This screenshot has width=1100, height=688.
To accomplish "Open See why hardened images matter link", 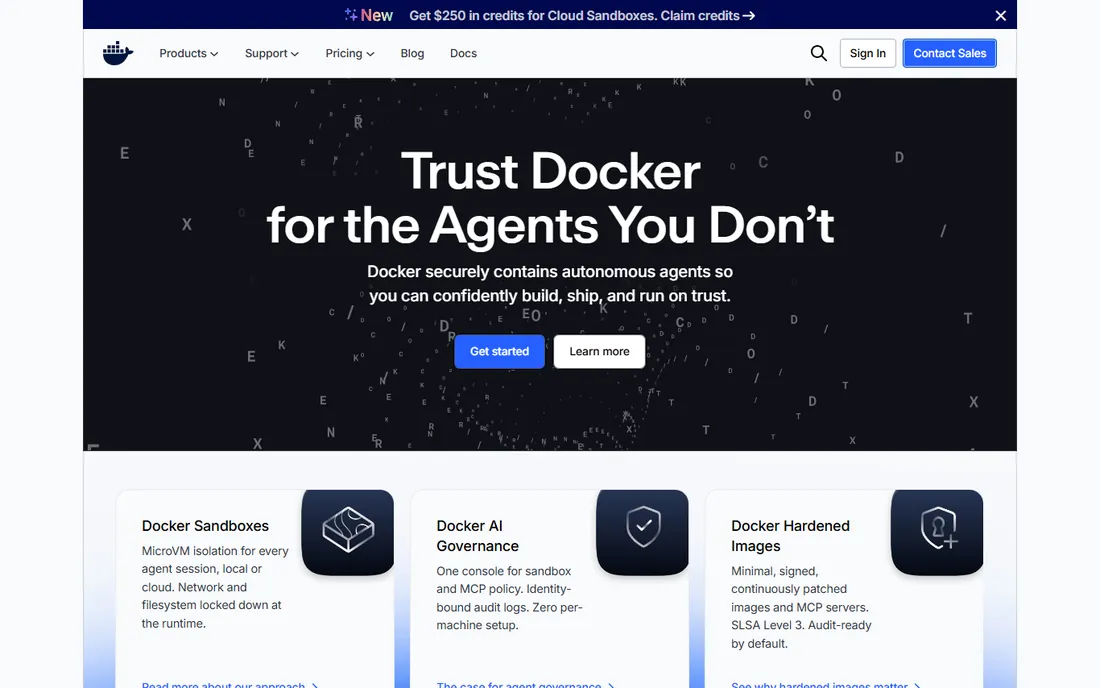I will pos(826,684).
